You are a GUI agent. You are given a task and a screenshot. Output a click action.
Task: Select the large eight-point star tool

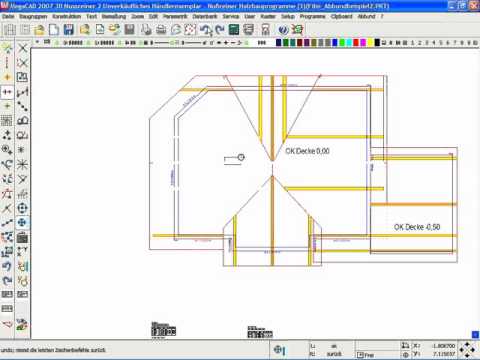(22, 164)
